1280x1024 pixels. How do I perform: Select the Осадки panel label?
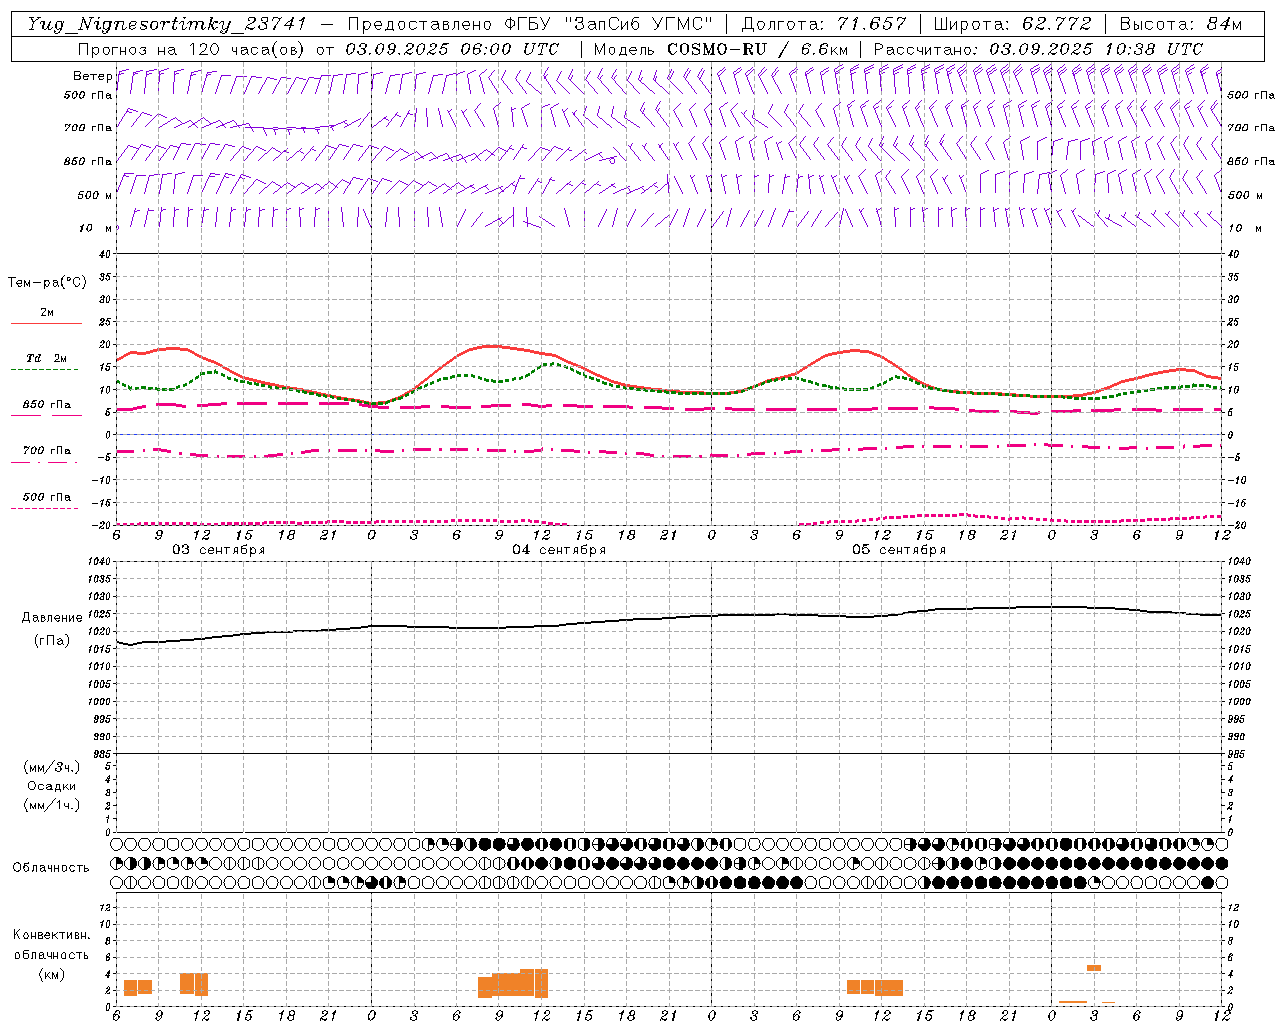click(52, 786)
